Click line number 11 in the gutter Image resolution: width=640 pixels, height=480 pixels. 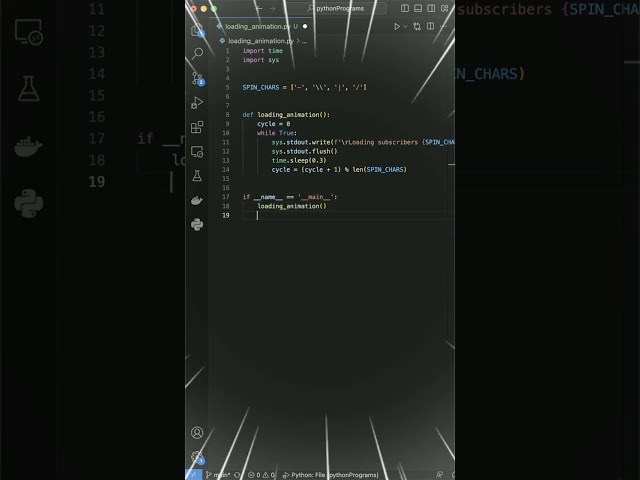226,142
